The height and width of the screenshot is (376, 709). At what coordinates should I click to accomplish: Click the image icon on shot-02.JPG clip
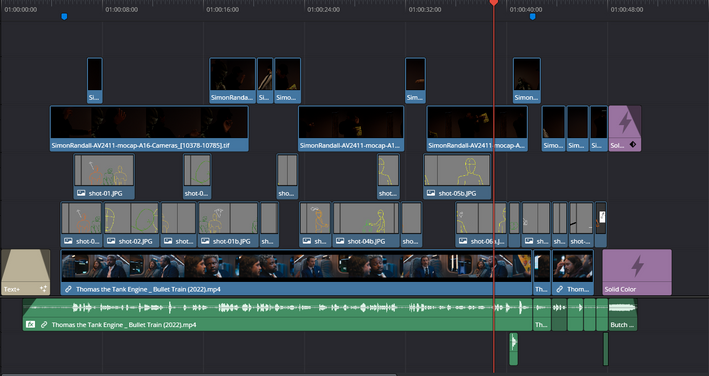(x=111, y=241)
